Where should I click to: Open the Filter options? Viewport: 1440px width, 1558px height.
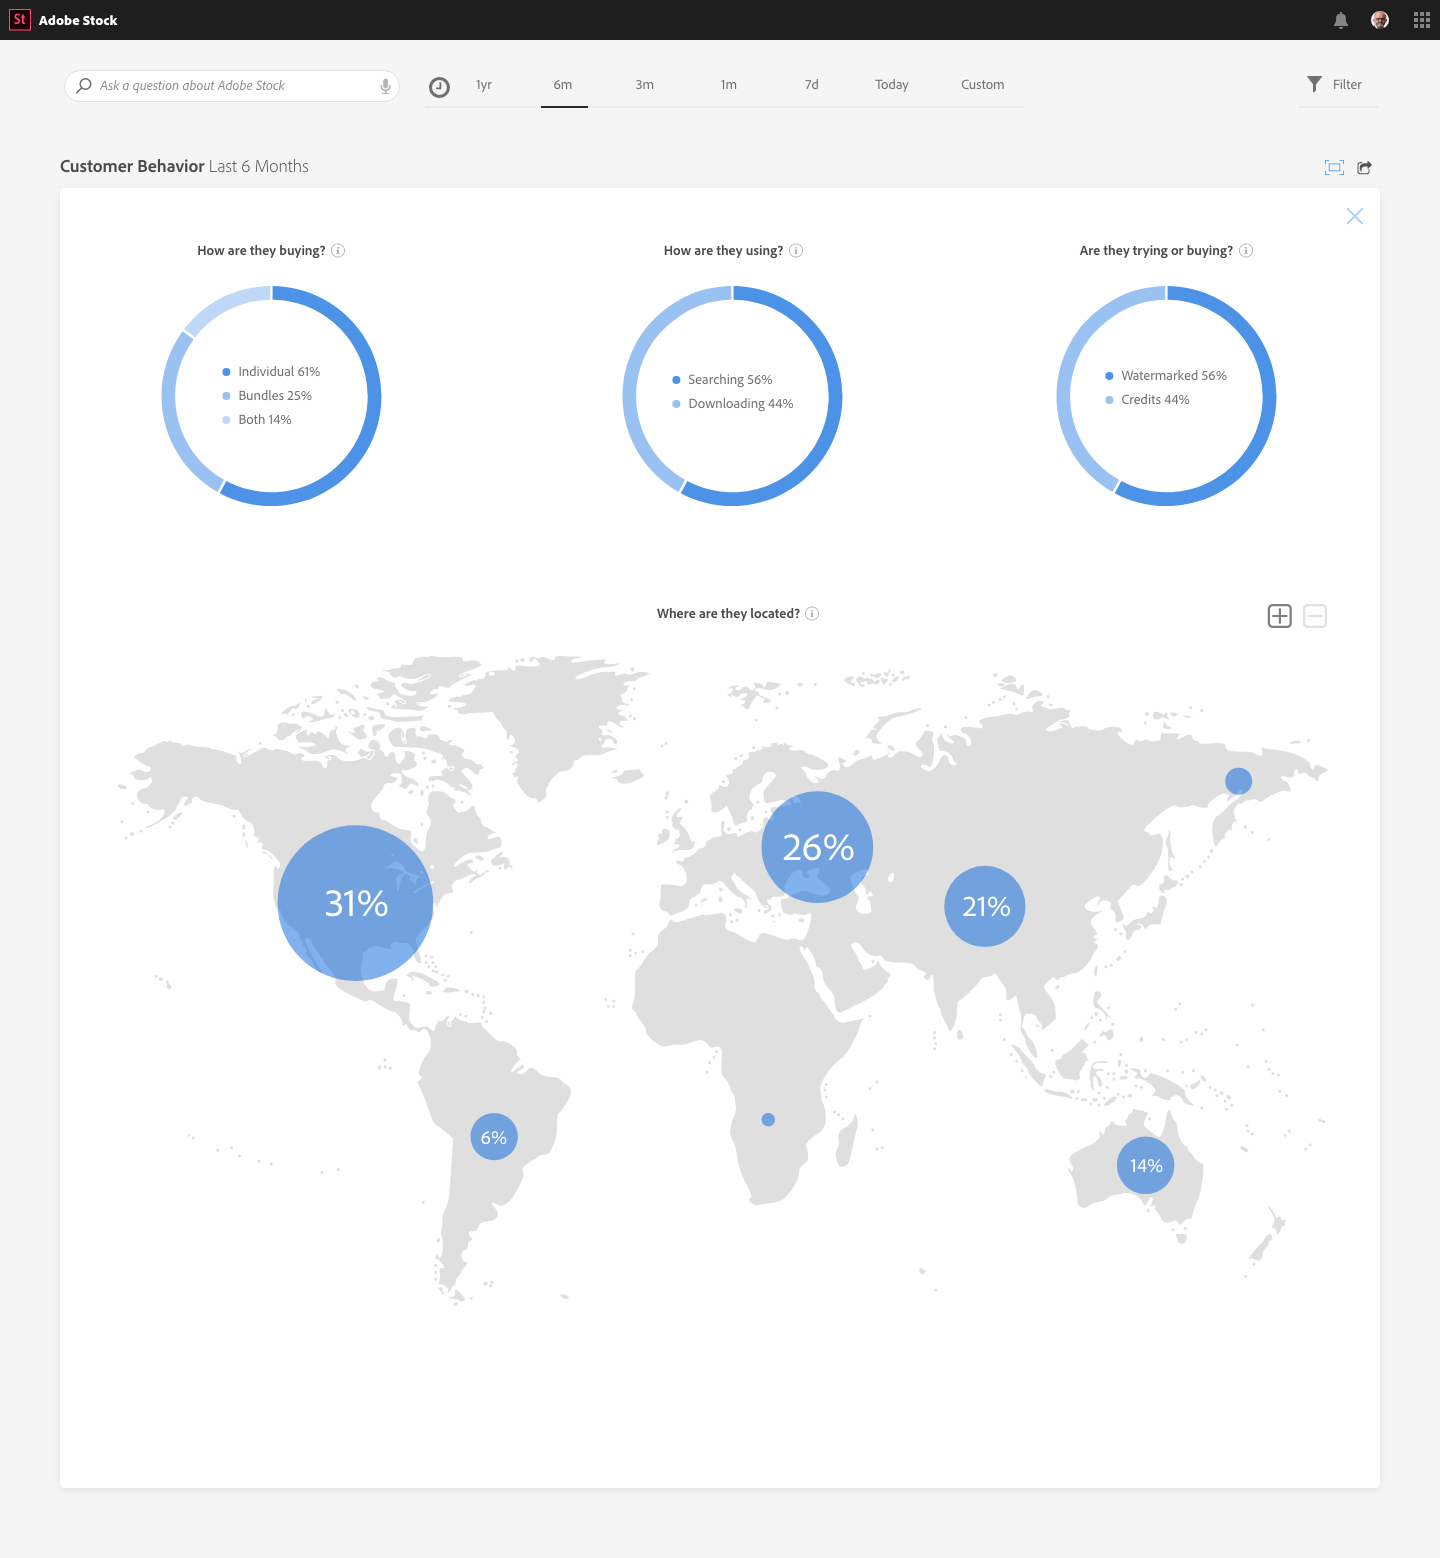click(x=1335, y=85)
